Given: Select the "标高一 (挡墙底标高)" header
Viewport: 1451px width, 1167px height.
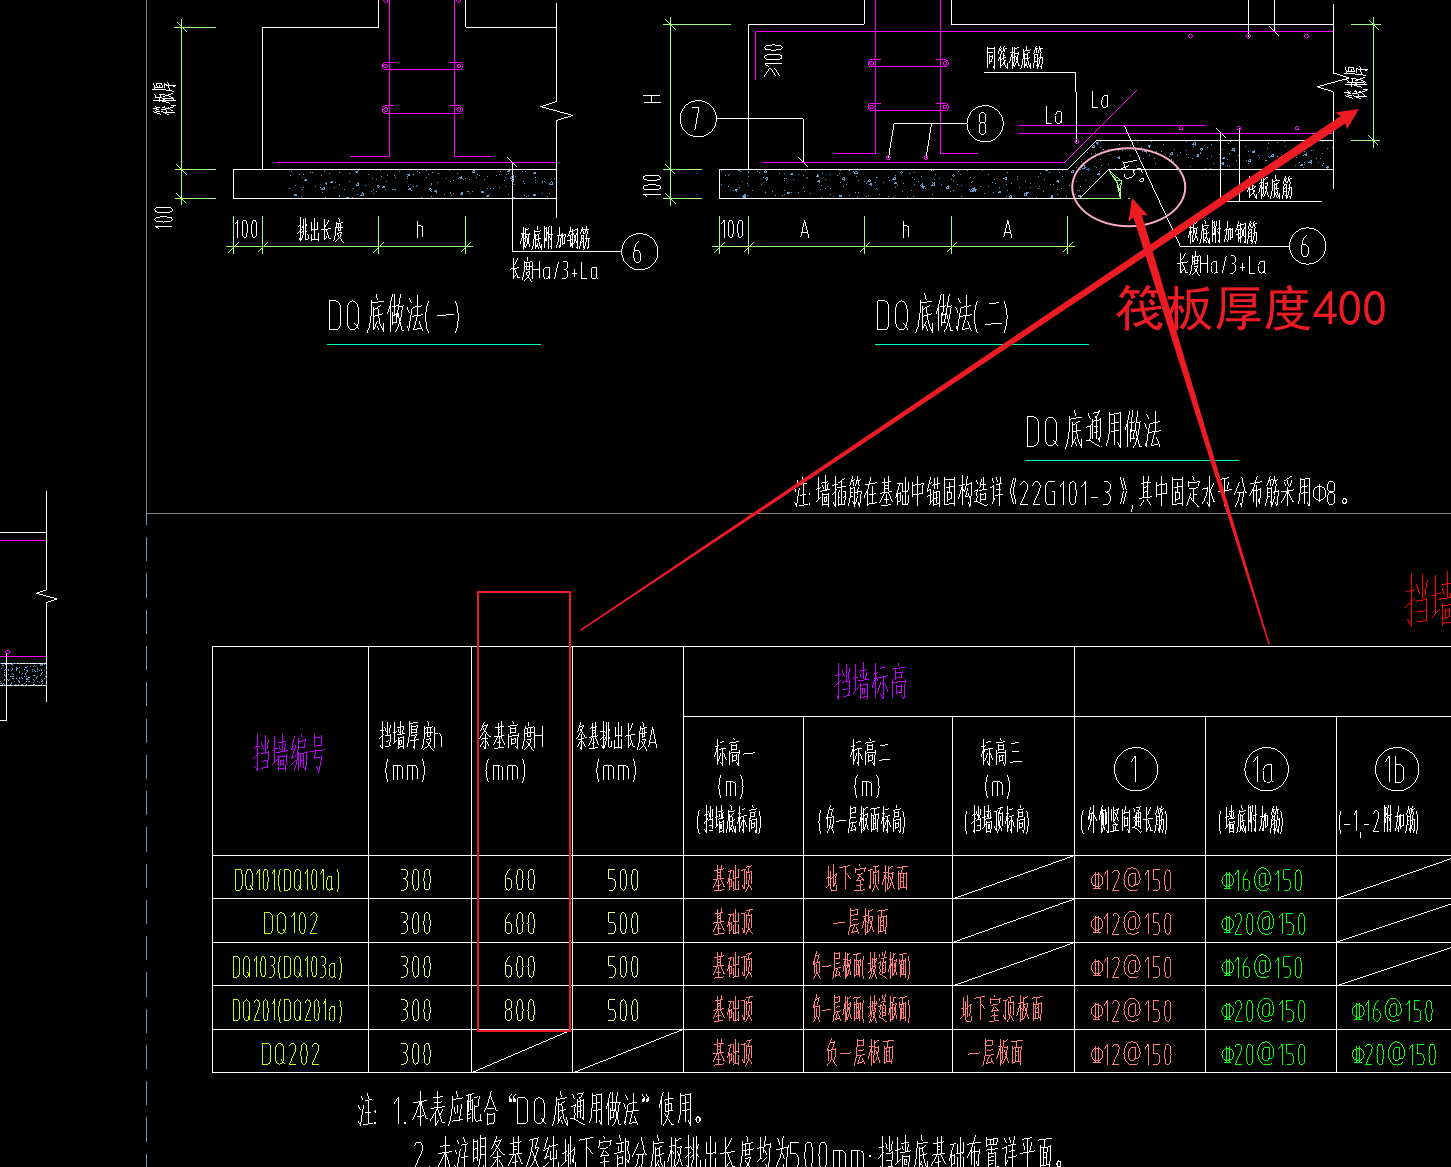Looking at the screenshot, I should click(x=729, y=787).
